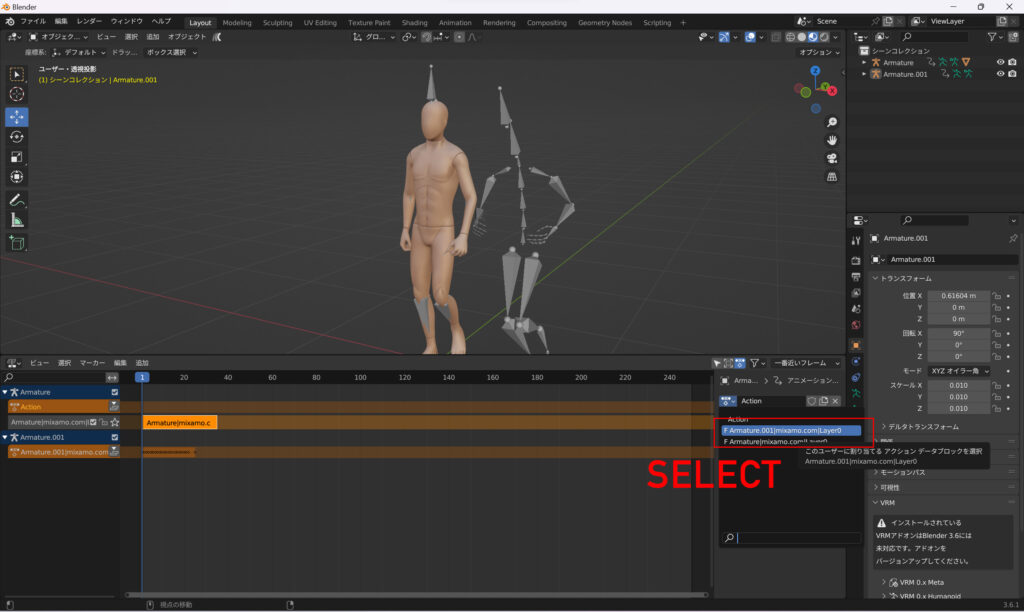Uncheck the Armature checkbox in the NLA editor
The image size is (1024, 612).
115,392
